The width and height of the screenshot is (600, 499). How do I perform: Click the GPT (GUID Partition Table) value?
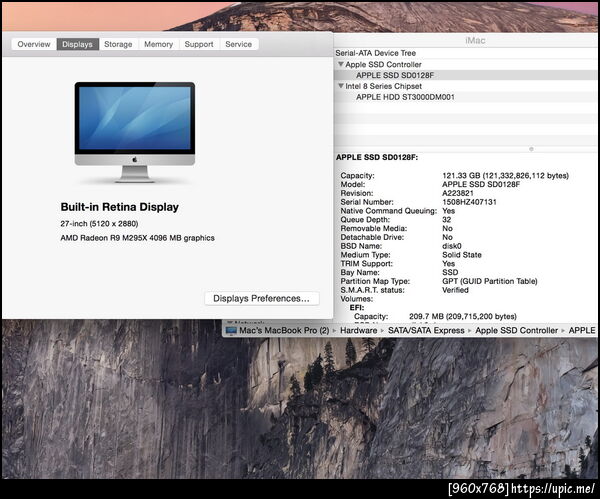[x=490, y=281]
